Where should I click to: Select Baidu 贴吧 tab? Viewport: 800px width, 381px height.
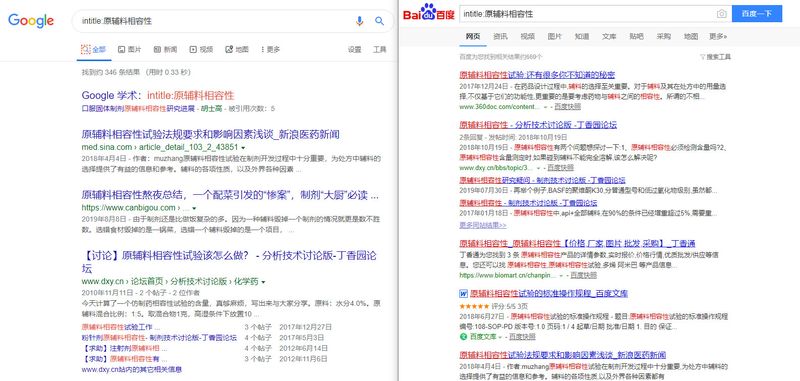pyautogui.click(x=636, y=36)
